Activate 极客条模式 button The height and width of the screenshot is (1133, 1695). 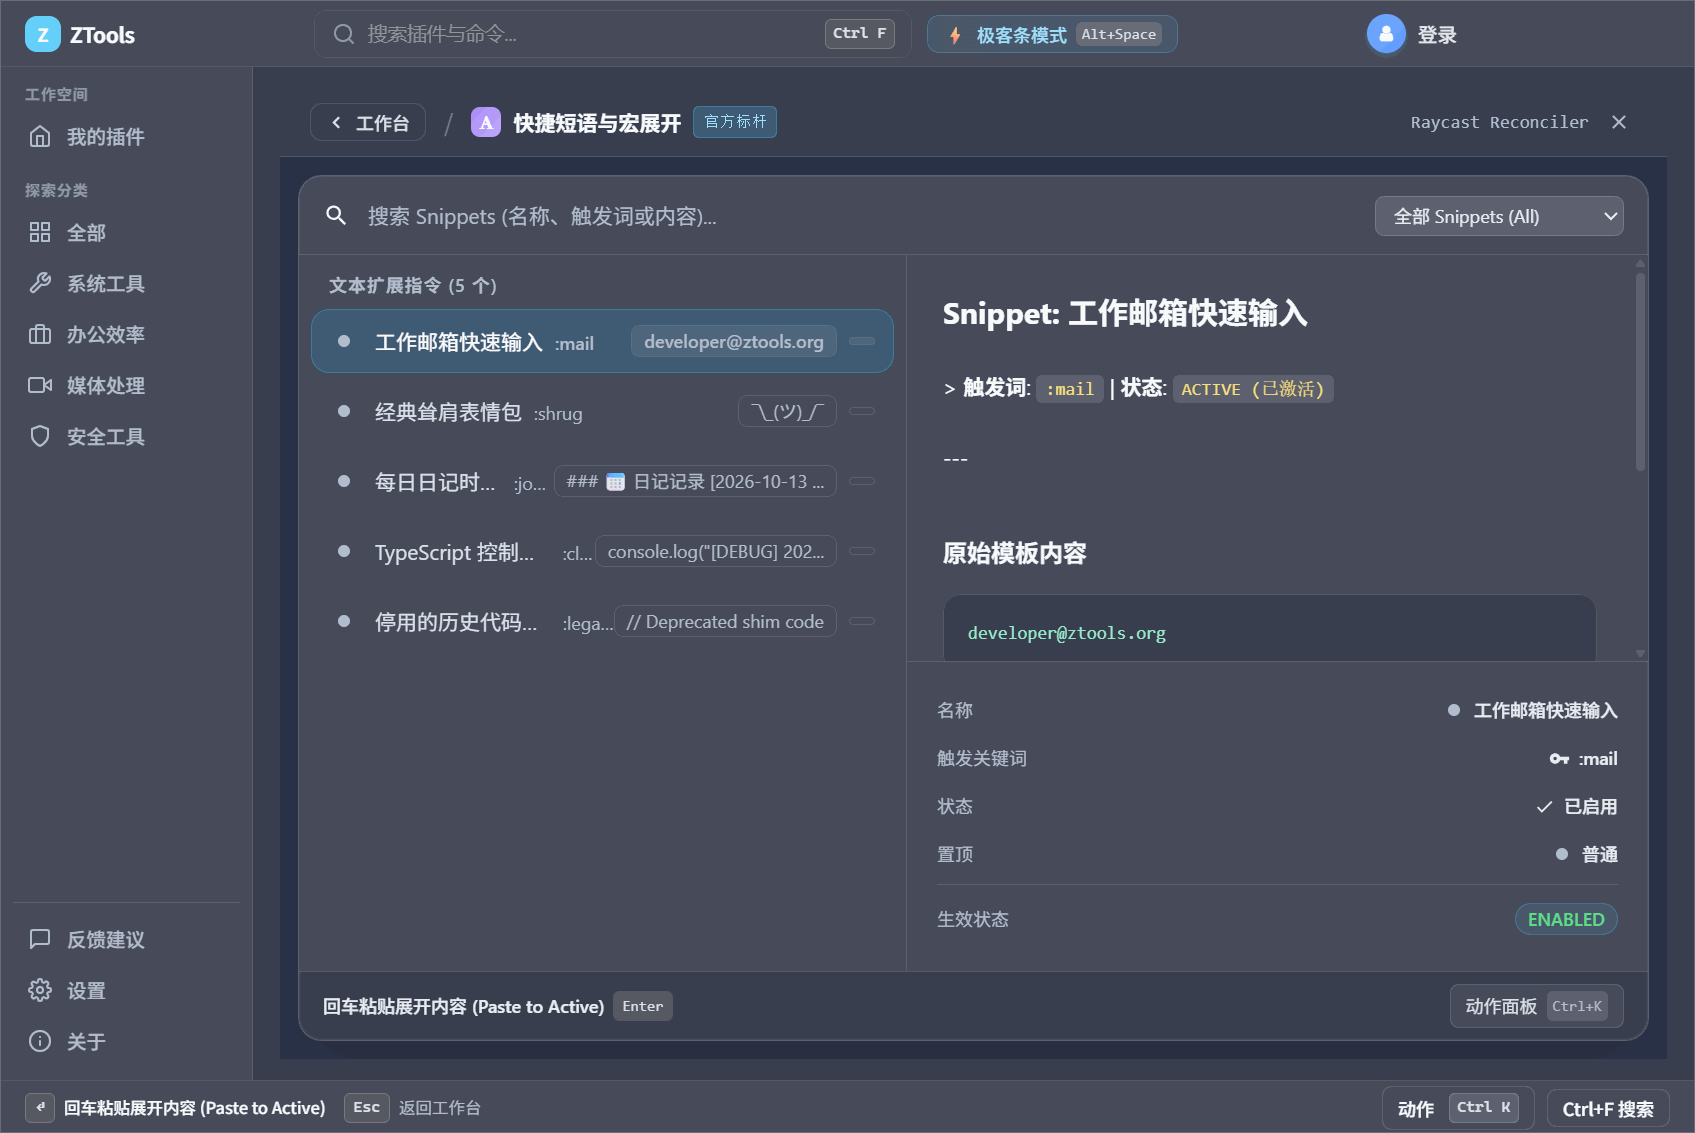[x=1052, y=35]
